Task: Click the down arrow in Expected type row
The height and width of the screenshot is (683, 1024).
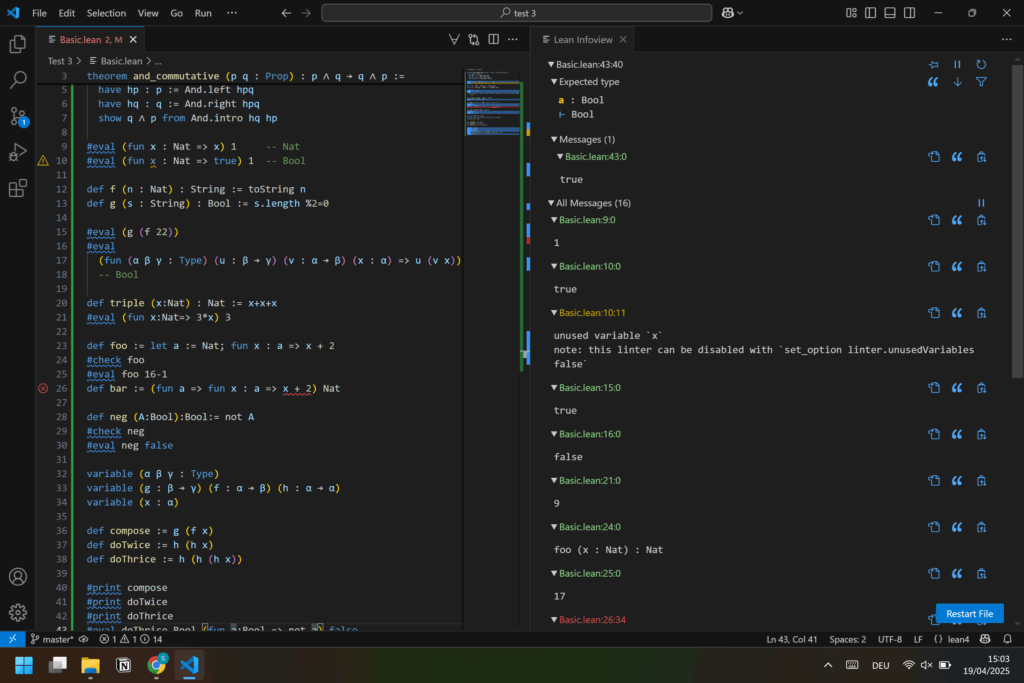Action: [x=957, y=82]
